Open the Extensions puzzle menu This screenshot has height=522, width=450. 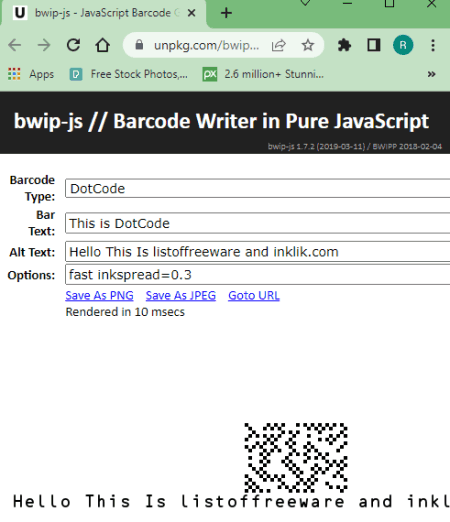[x=344, y=45]
